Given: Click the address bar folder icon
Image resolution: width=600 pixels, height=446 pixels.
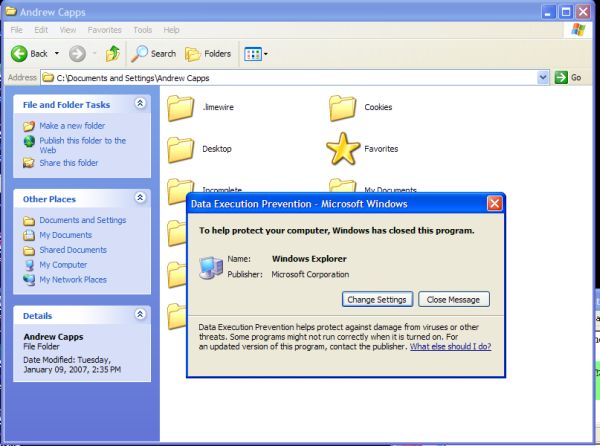Looking at the screenshot, I should (x=48, y=78).
